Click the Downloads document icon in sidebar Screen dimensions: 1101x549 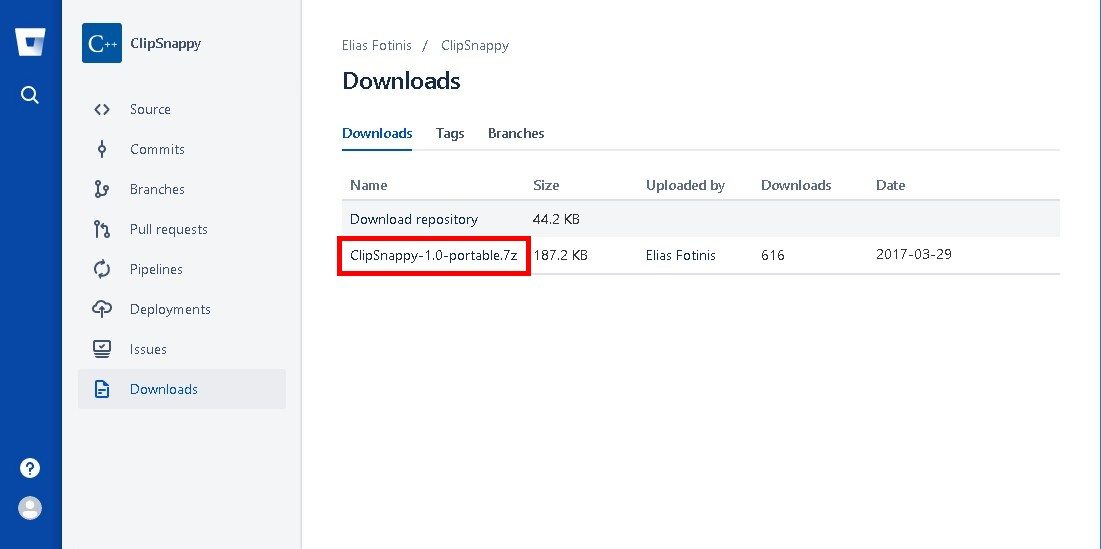(x=102, y=390)
